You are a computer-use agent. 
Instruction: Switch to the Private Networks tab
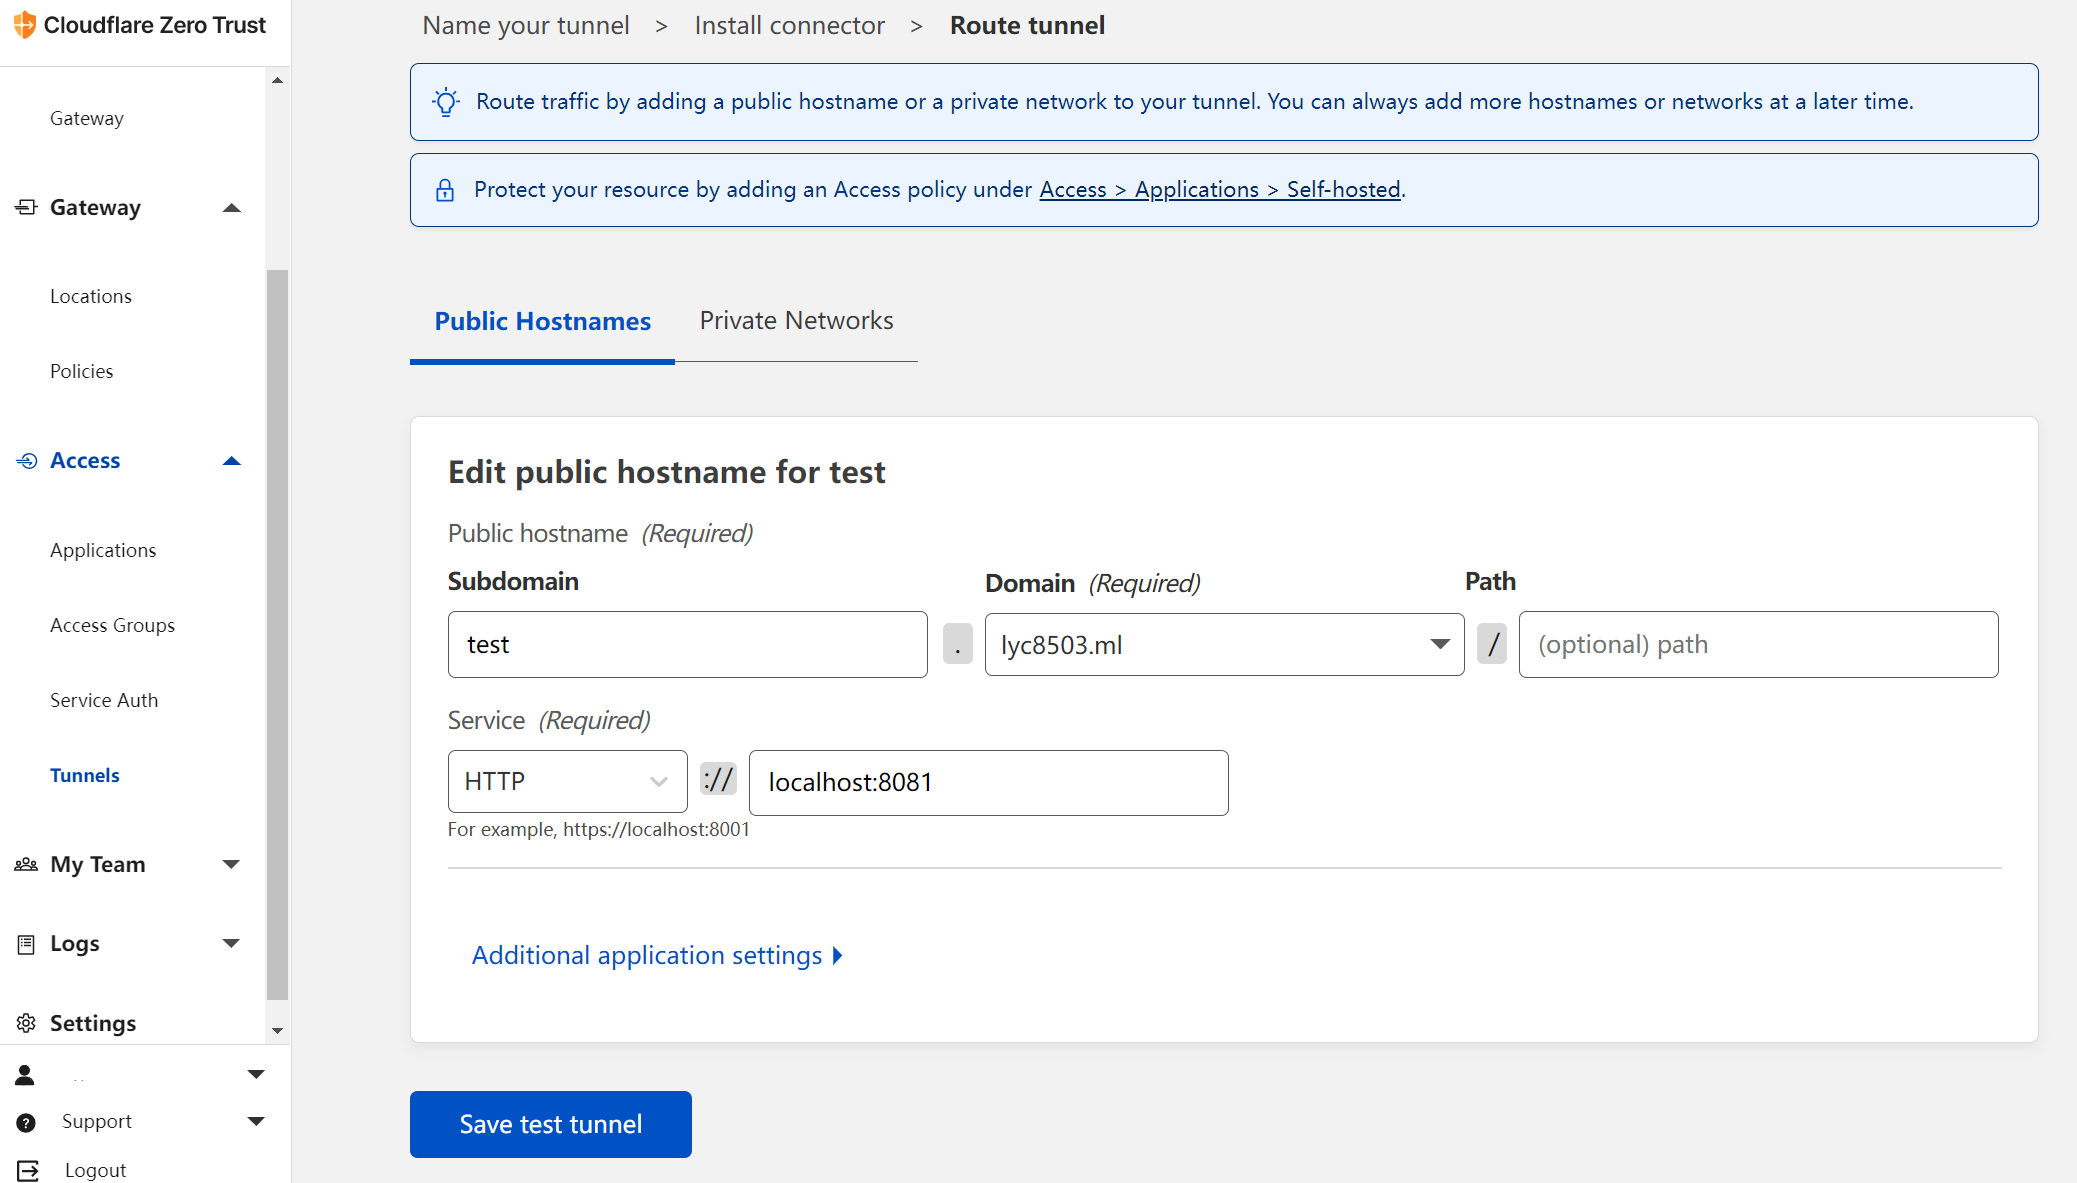[797, 320]
